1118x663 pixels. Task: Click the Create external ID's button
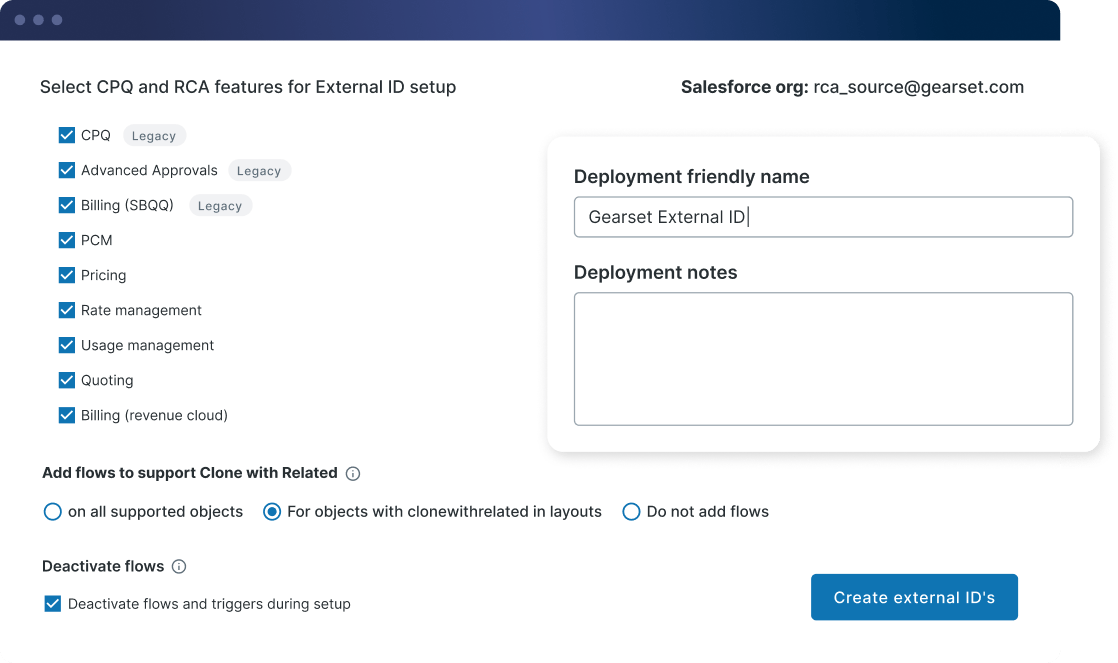914,597
